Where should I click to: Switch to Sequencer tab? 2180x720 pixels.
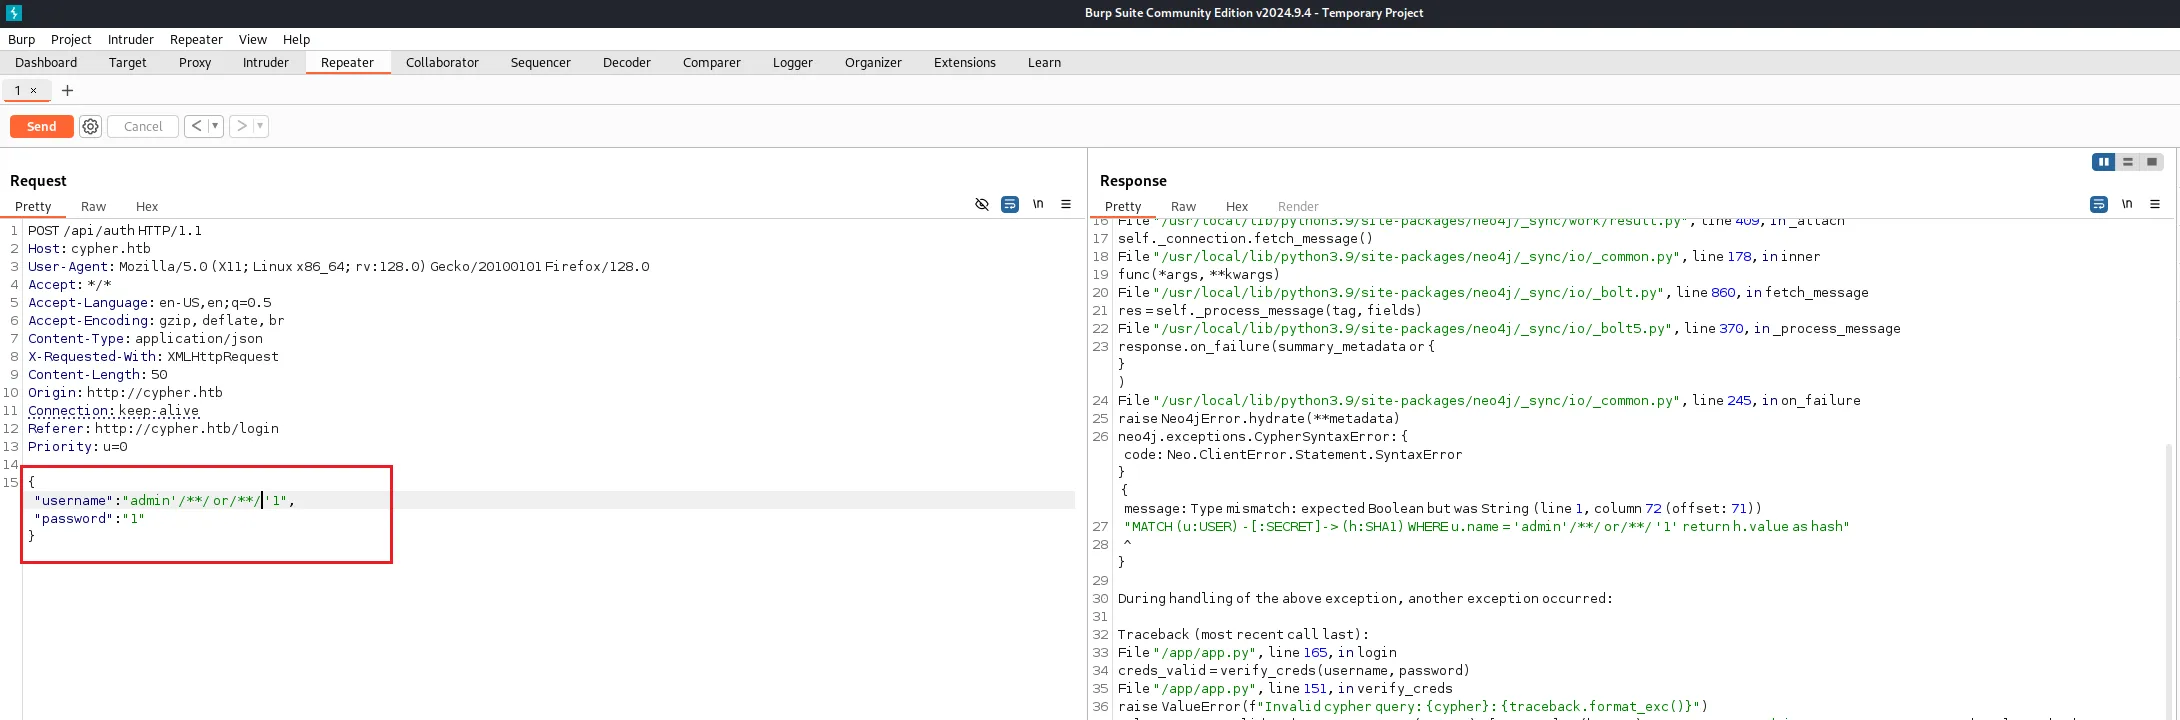pyautogui.click(x=541, y=62)
